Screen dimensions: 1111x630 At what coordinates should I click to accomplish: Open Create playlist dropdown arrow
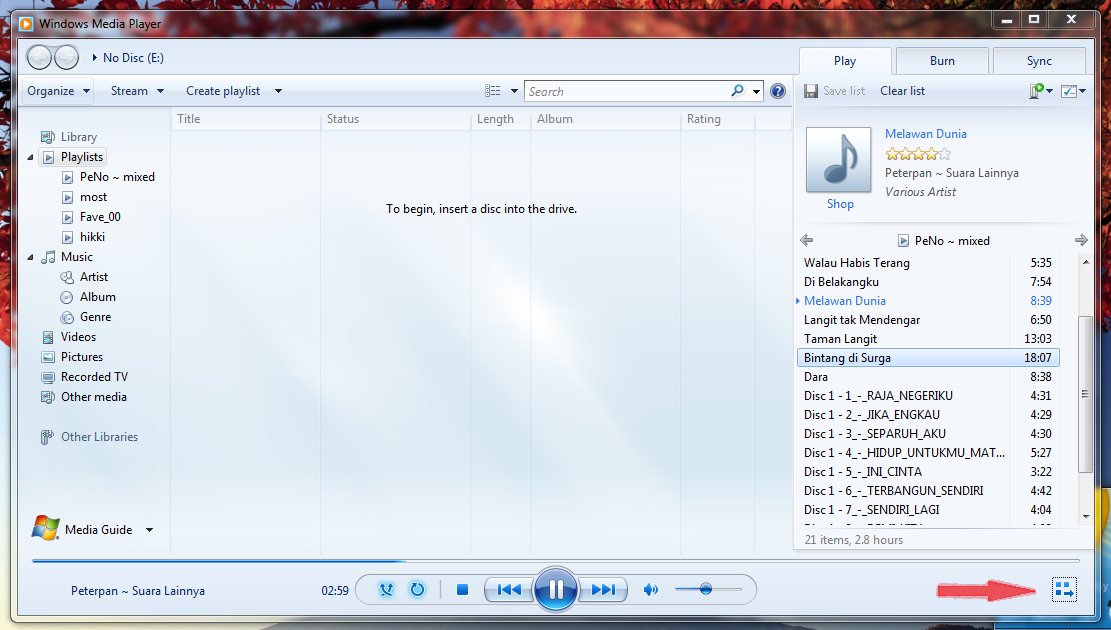coord(278,91)
